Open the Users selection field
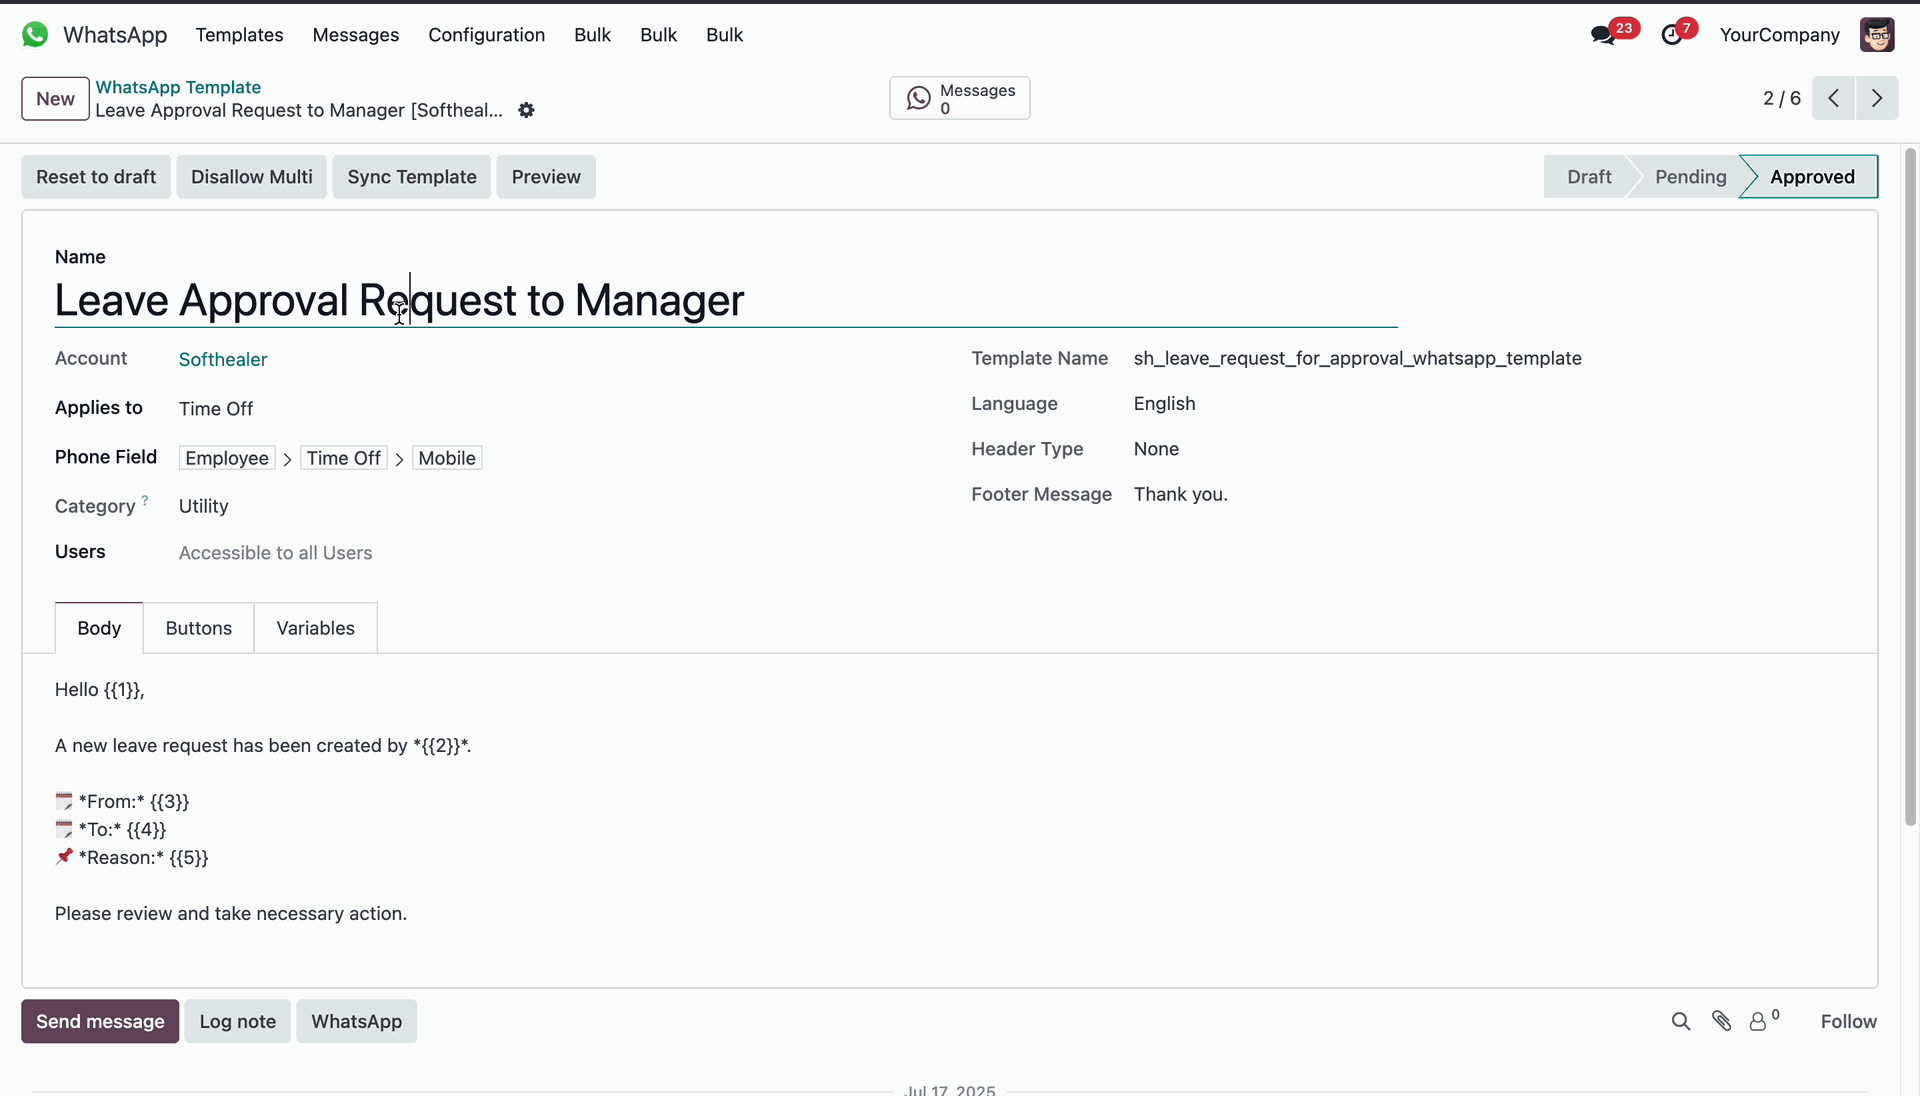1920x1096 pixels. 275,553
